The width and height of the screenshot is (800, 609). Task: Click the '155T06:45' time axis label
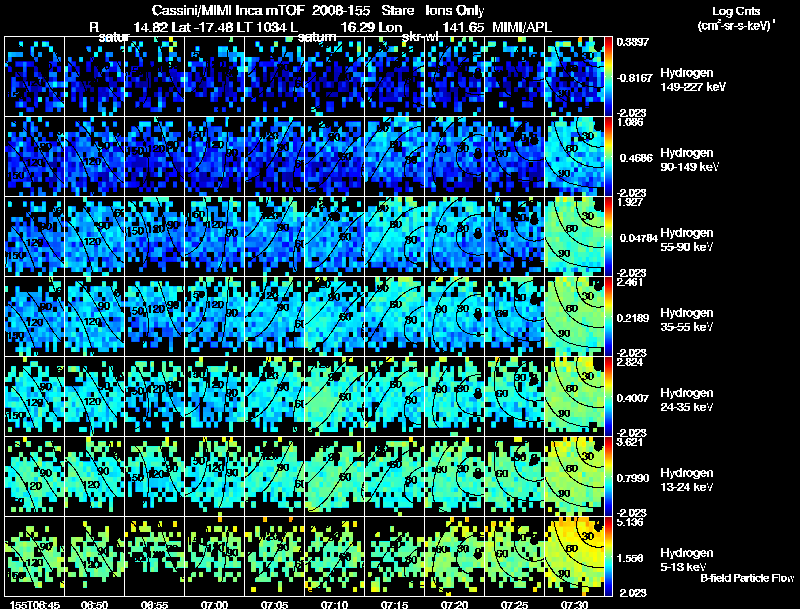point(35,605)
